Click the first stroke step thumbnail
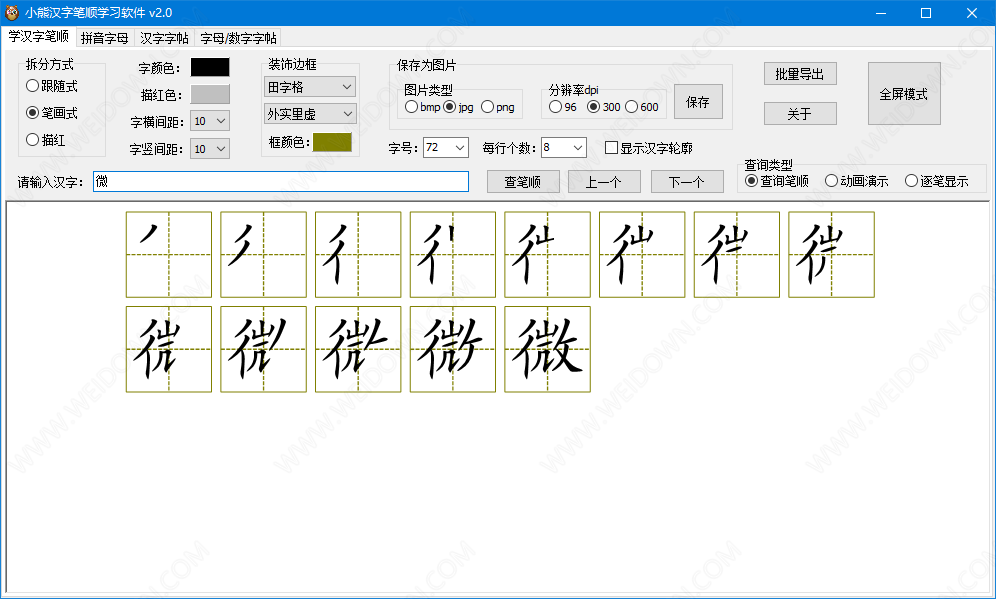 tap(169, 255)
